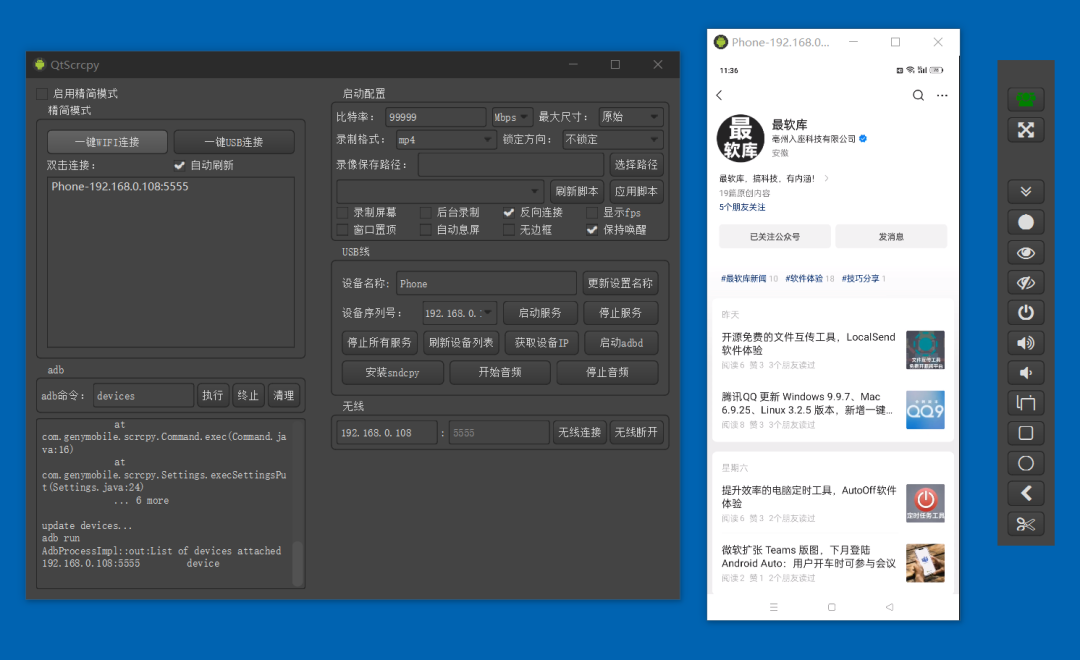
Task: Click the square app-switch icon in toolbar
Action: pos(1025,434)
